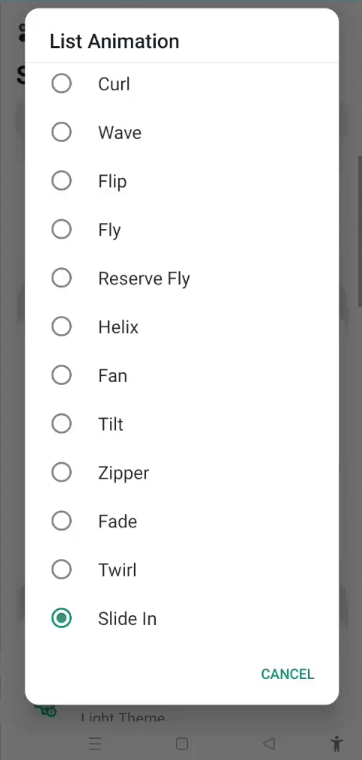
Task: Cancel the List Animation dialog
Action: pos(287,674)
